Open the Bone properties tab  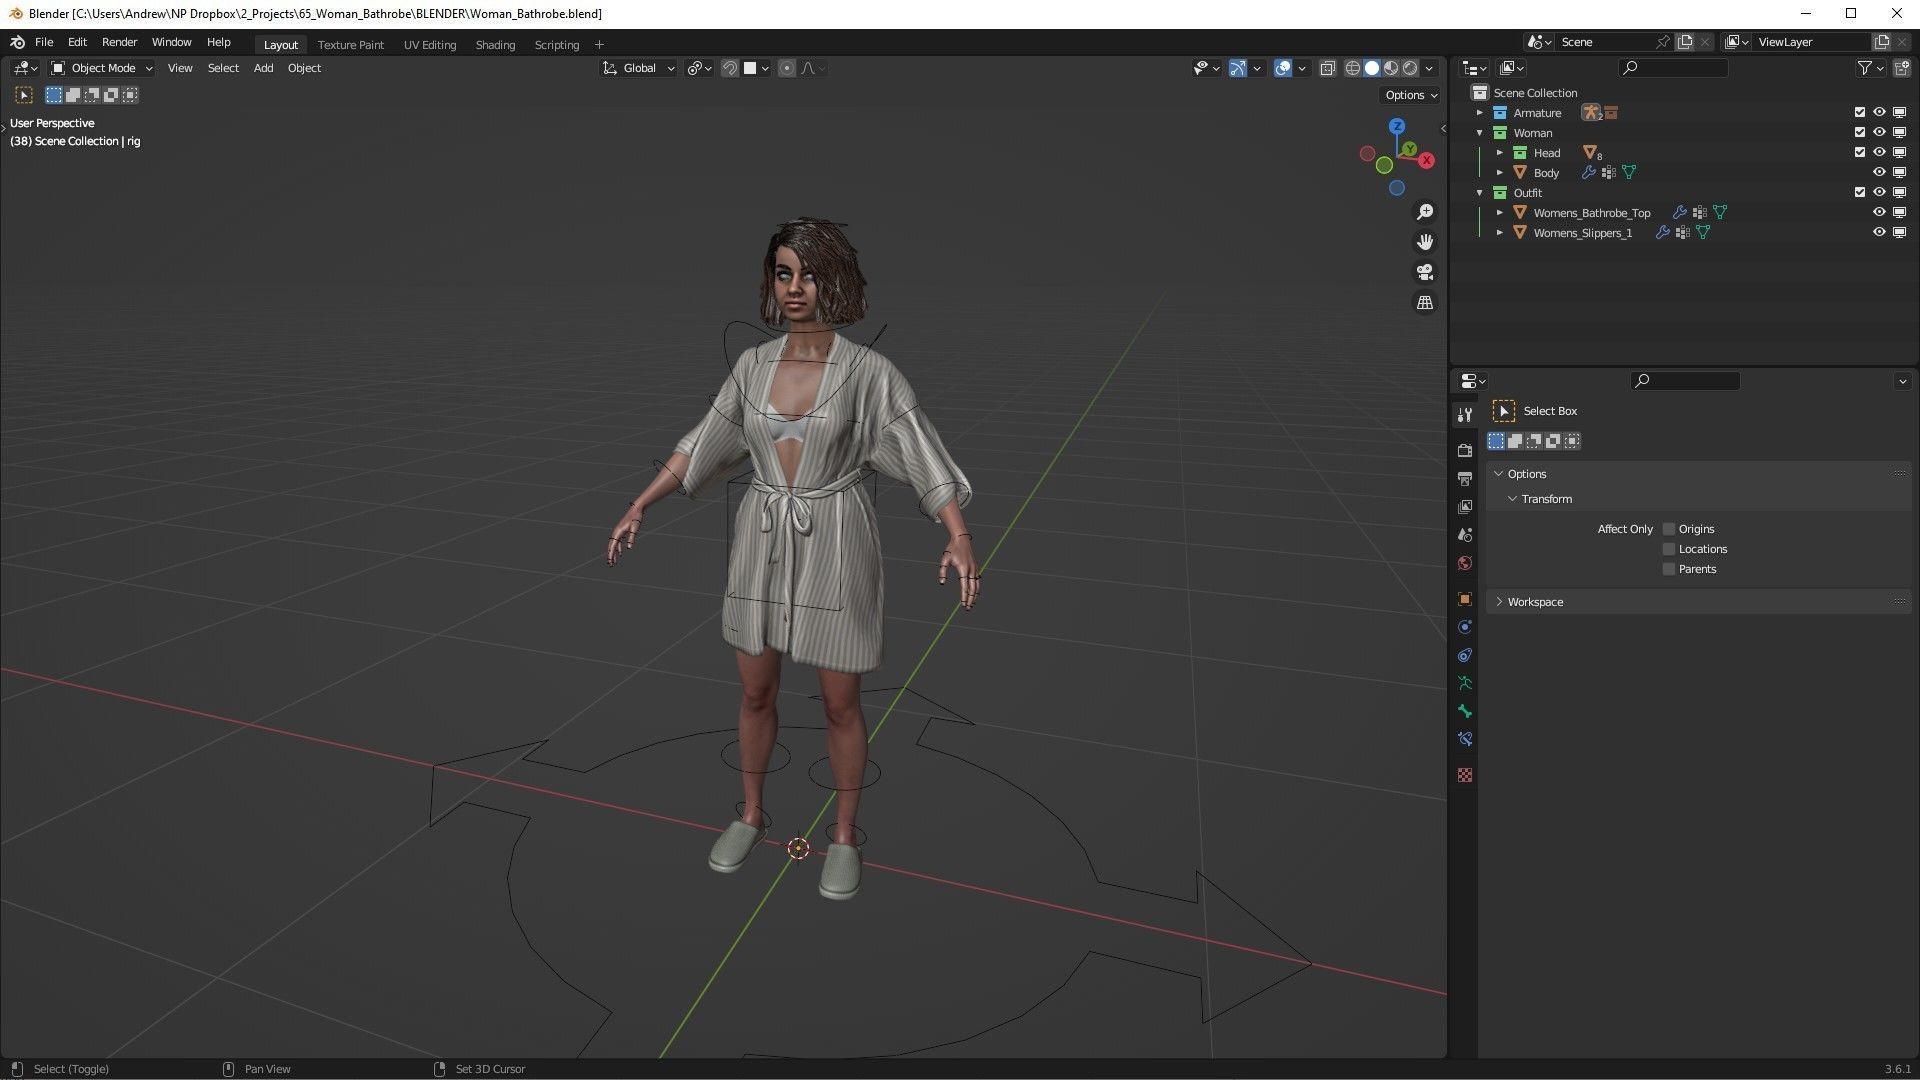coord(1464,711)
